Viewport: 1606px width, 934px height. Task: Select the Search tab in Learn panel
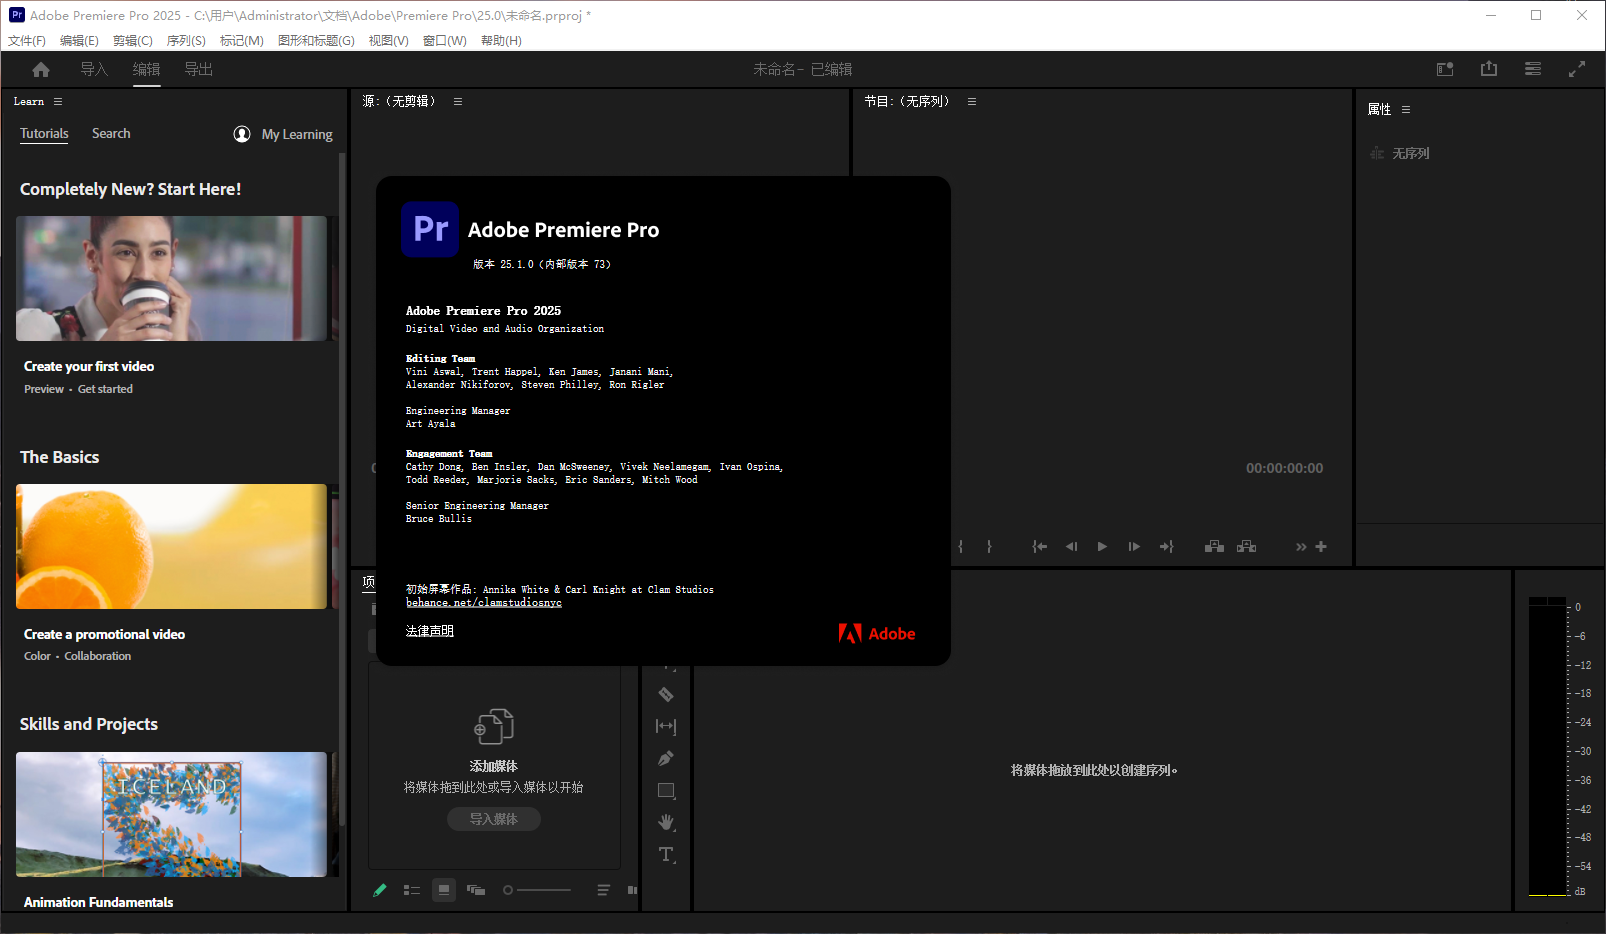[111, 133]
